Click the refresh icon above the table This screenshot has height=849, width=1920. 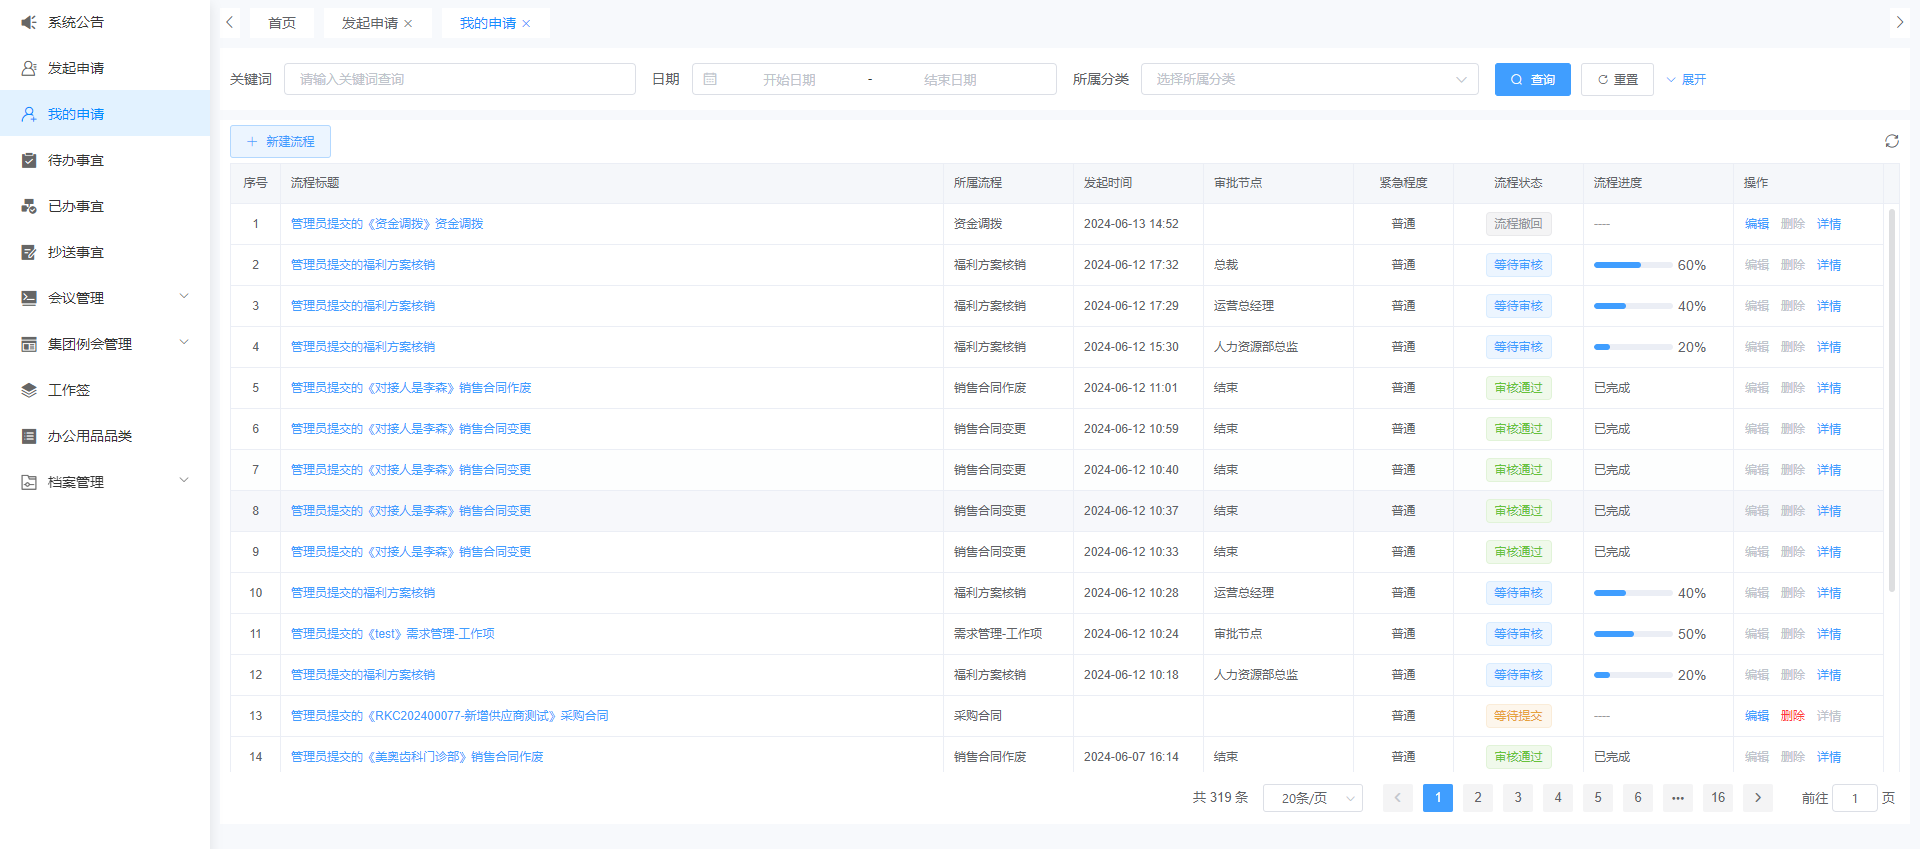pos(1891,141)
